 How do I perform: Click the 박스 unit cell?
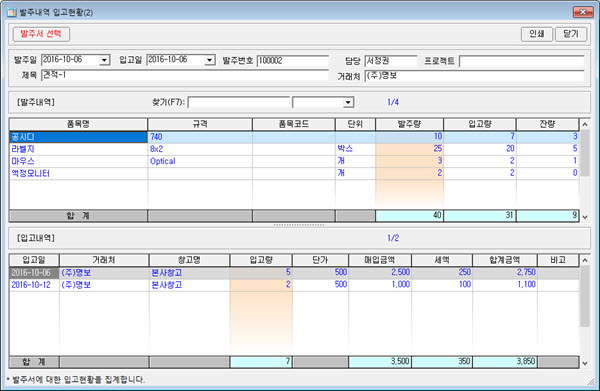click(x=355, y=149)
